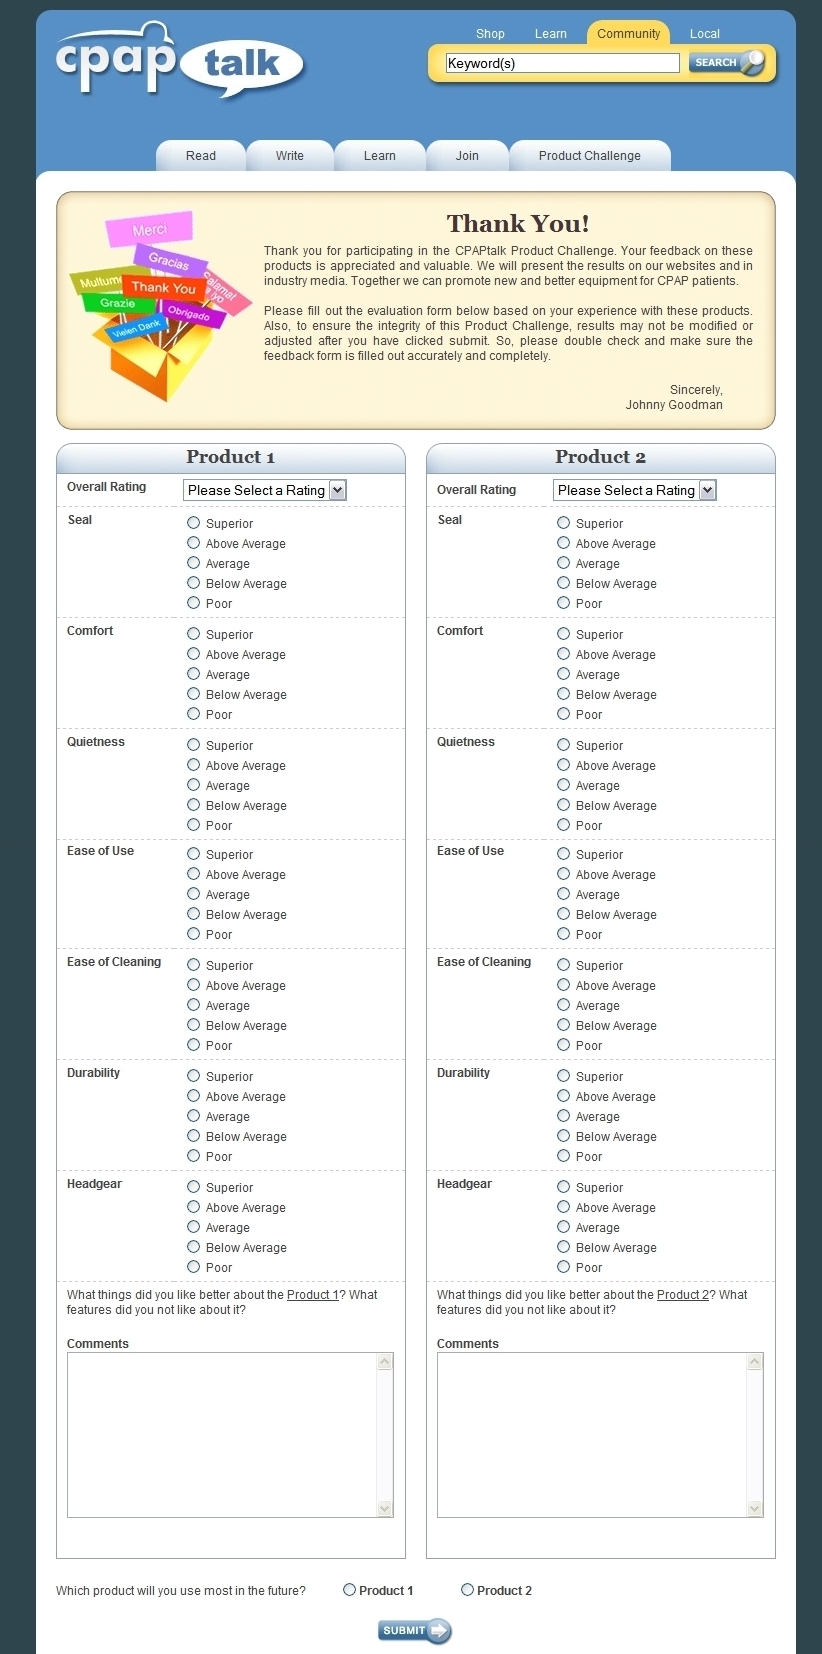The image size is (822, 1654).
Task: Click the Product 1 panel header
Action: click(231, 458)
